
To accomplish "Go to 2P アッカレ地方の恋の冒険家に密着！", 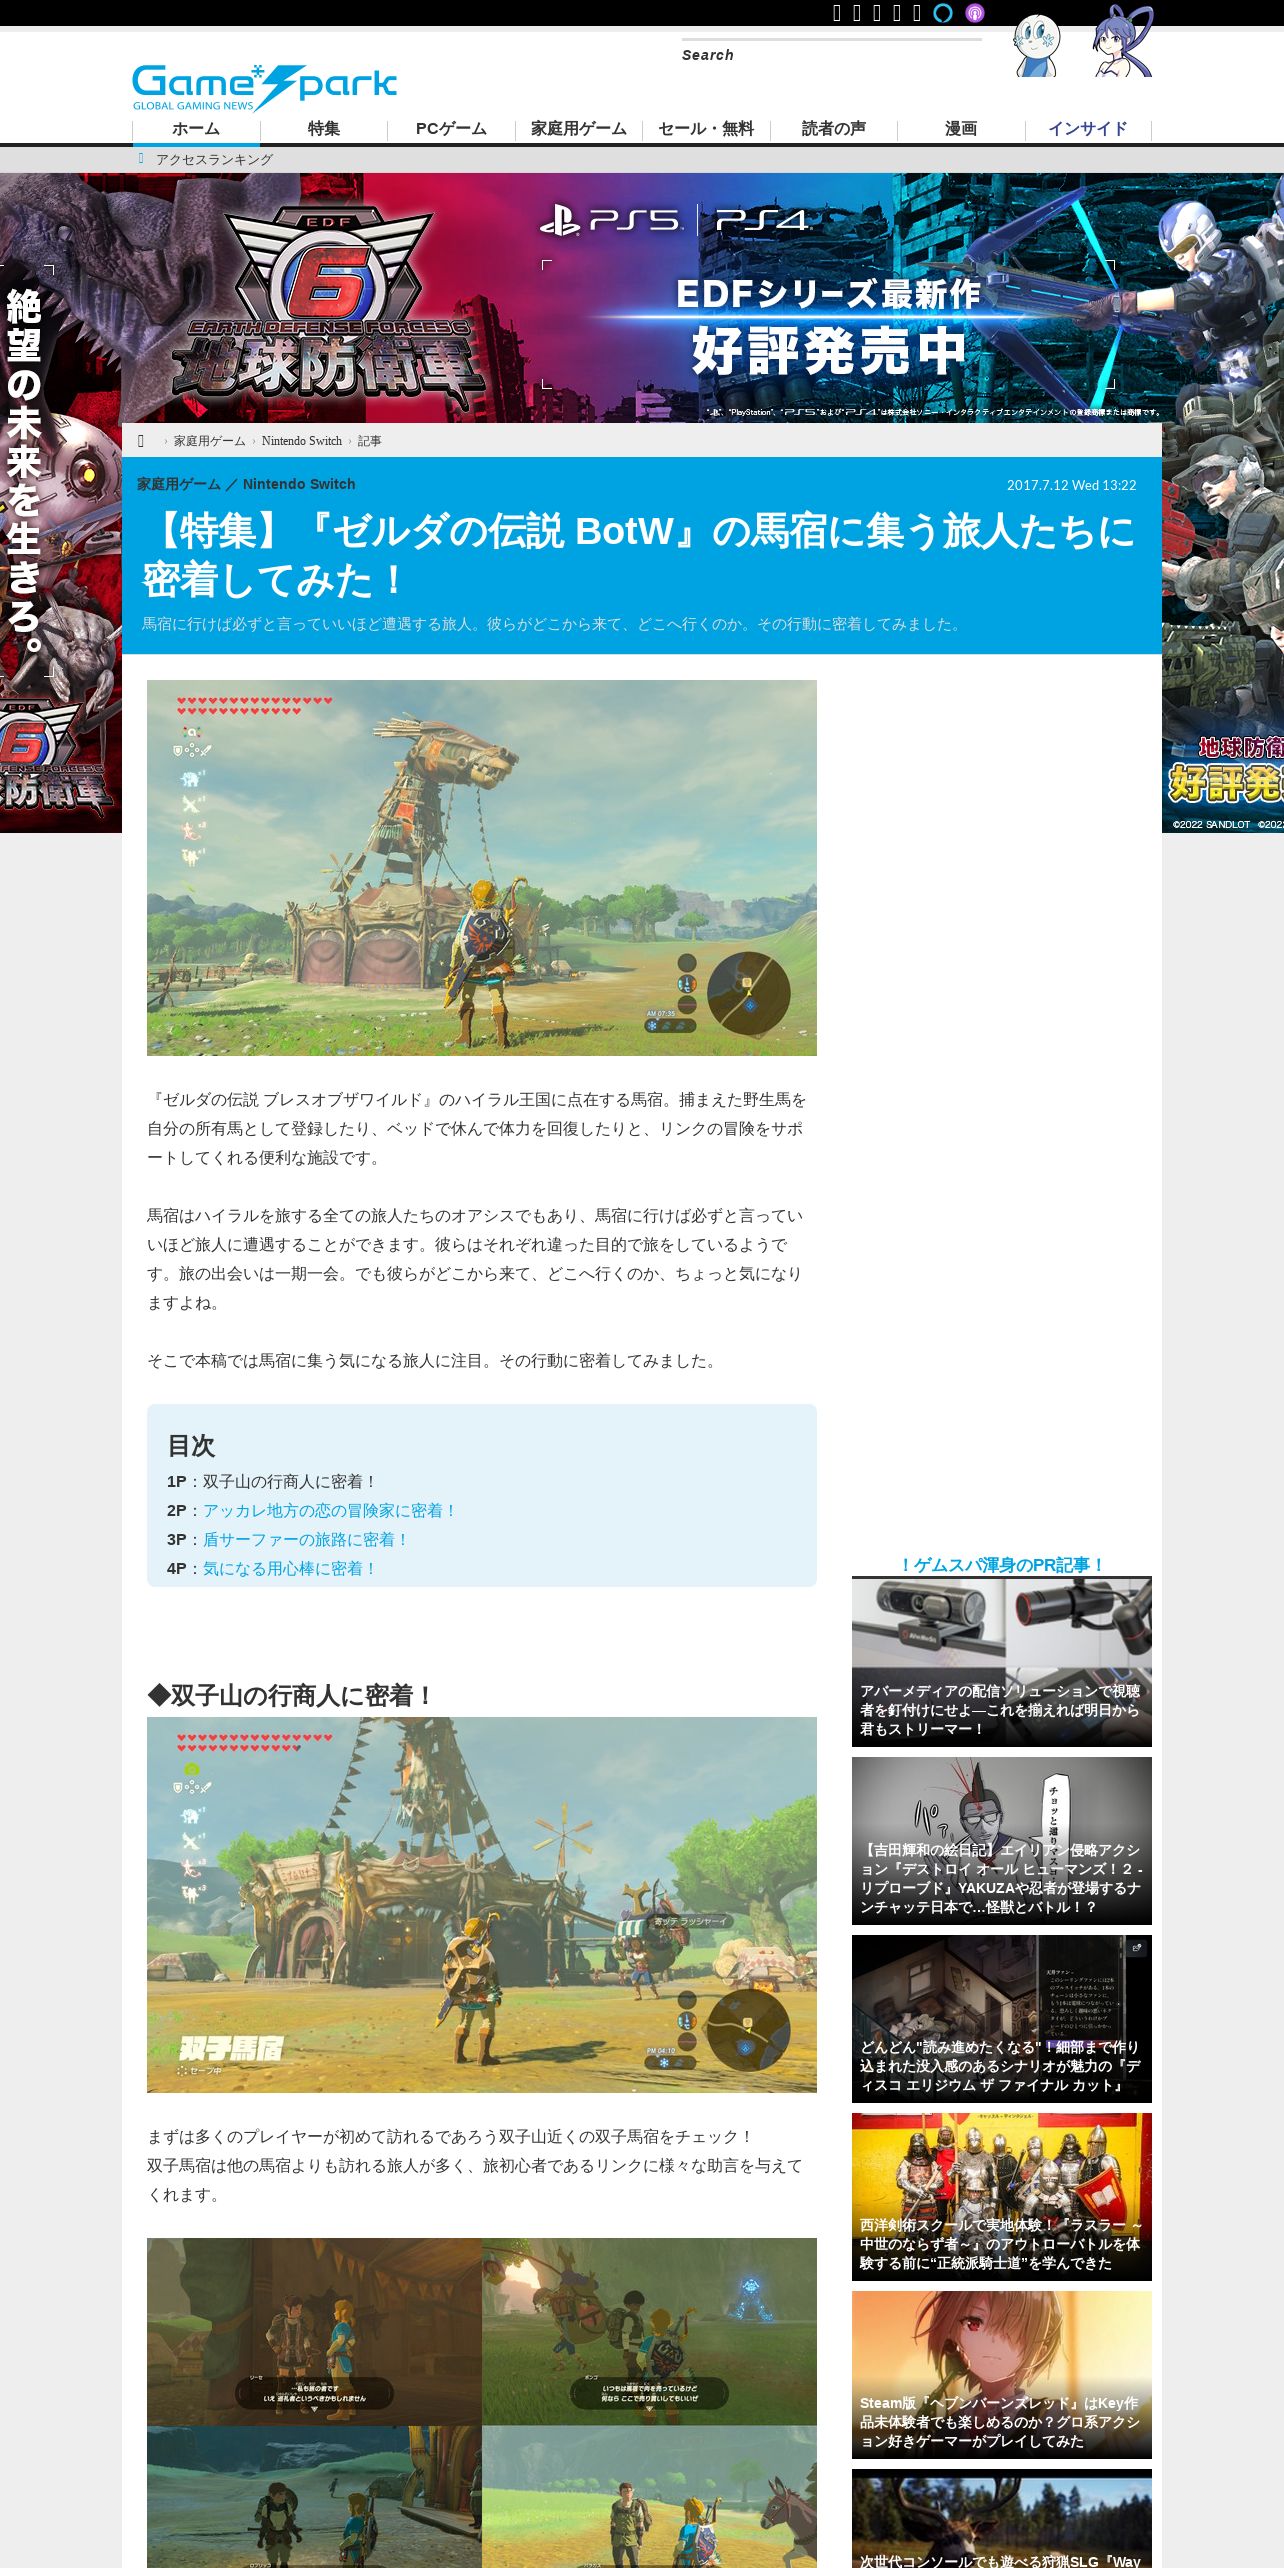I will click(330, 1511).
